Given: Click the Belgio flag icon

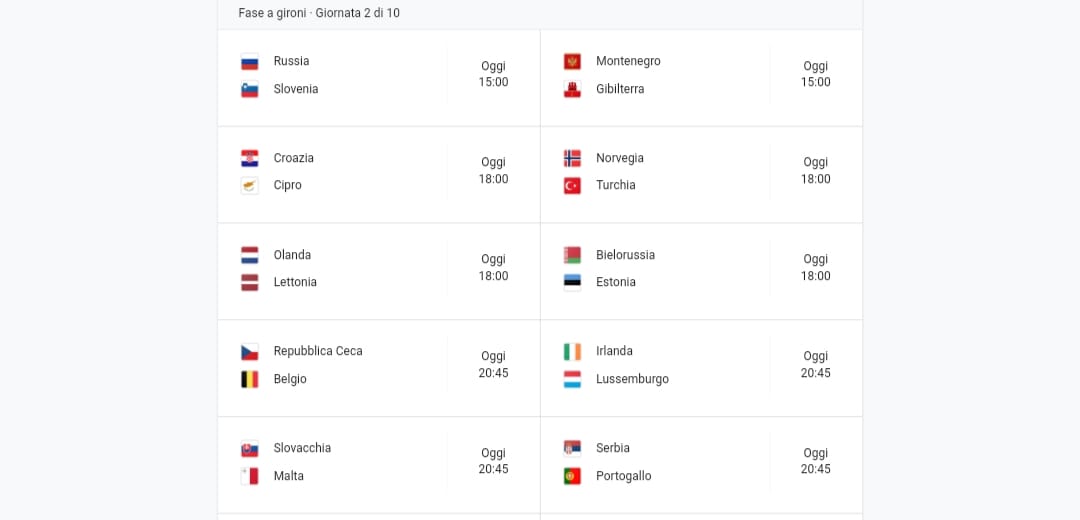Looking at the screenshot, I should 249,379.
